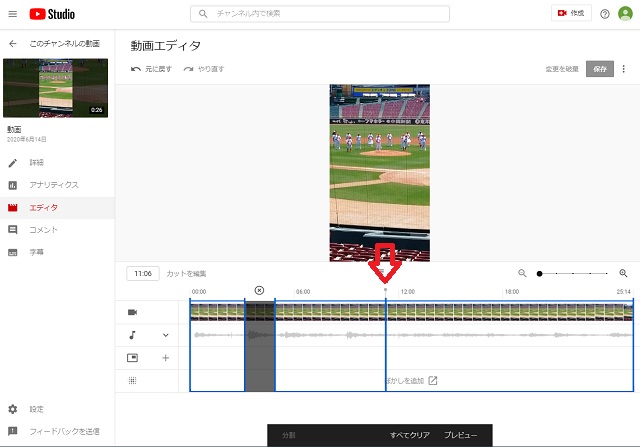Screen dimensions: 640x447
Task: Click the end screen track icon
Action: (132, 358)
